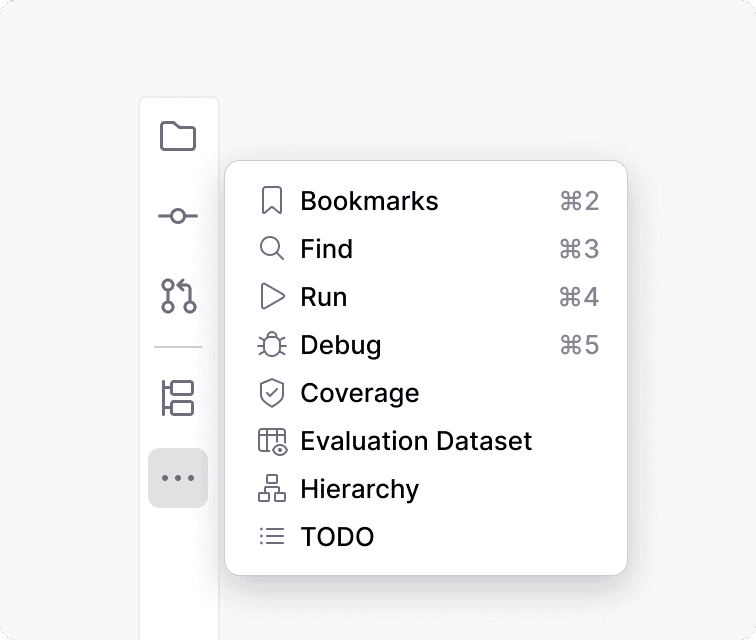Click the TODO list icon

[x=271, y=537]
